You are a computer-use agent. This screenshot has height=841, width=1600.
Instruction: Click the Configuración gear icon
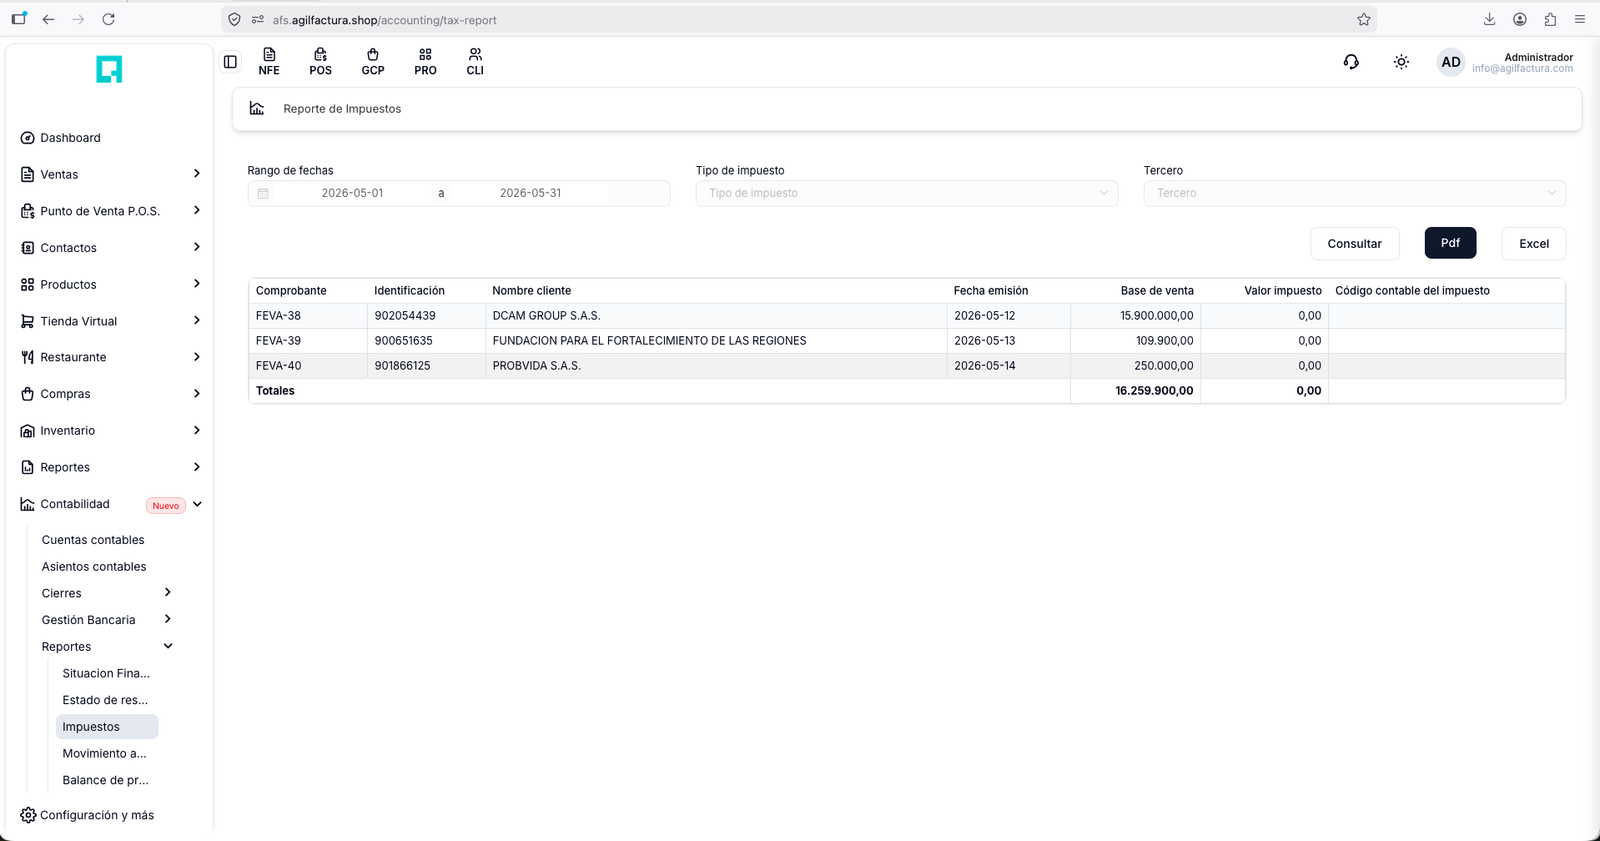coord(28,815)
